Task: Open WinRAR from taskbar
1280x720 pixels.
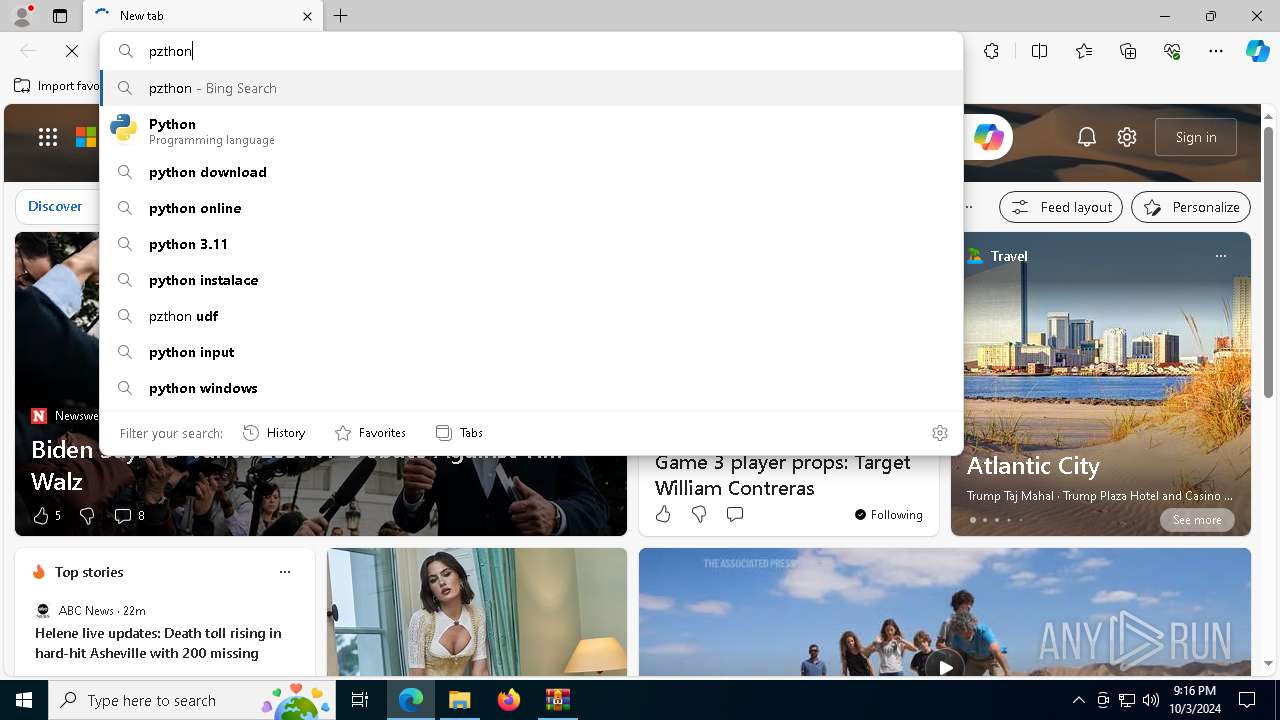Action: 557,700
